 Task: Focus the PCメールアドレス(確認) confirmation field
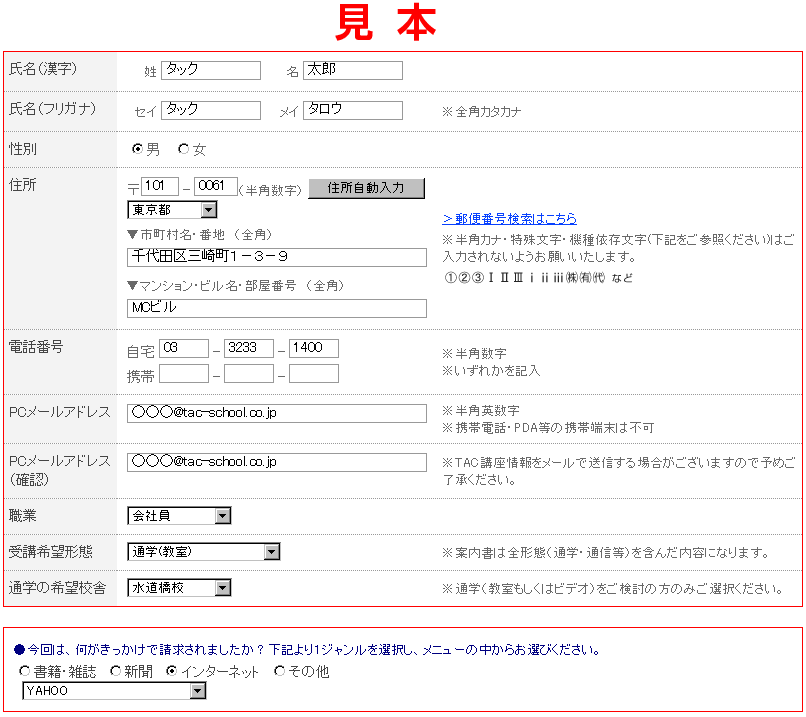point(277,462)
